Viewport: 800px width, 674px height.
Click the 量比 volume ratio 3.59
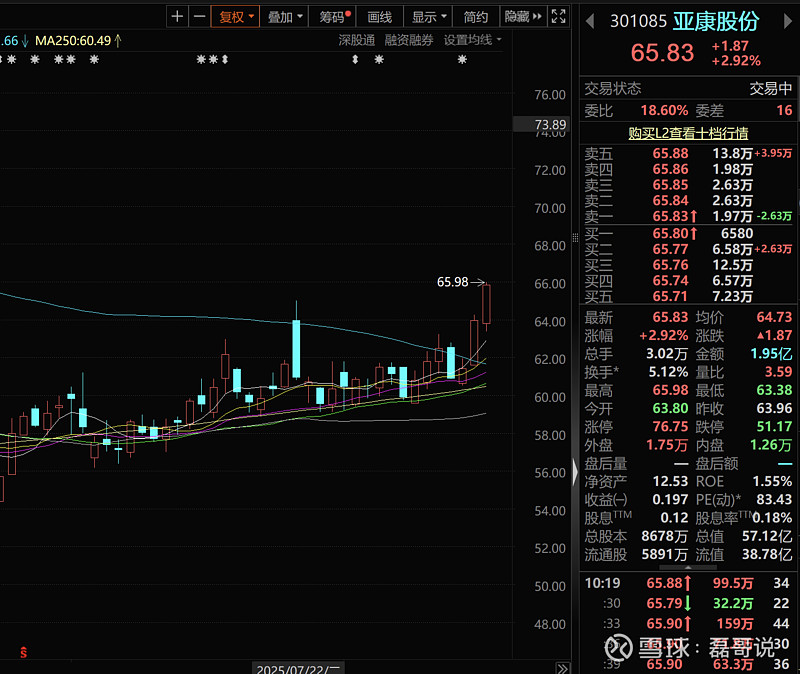pos(779,372)
